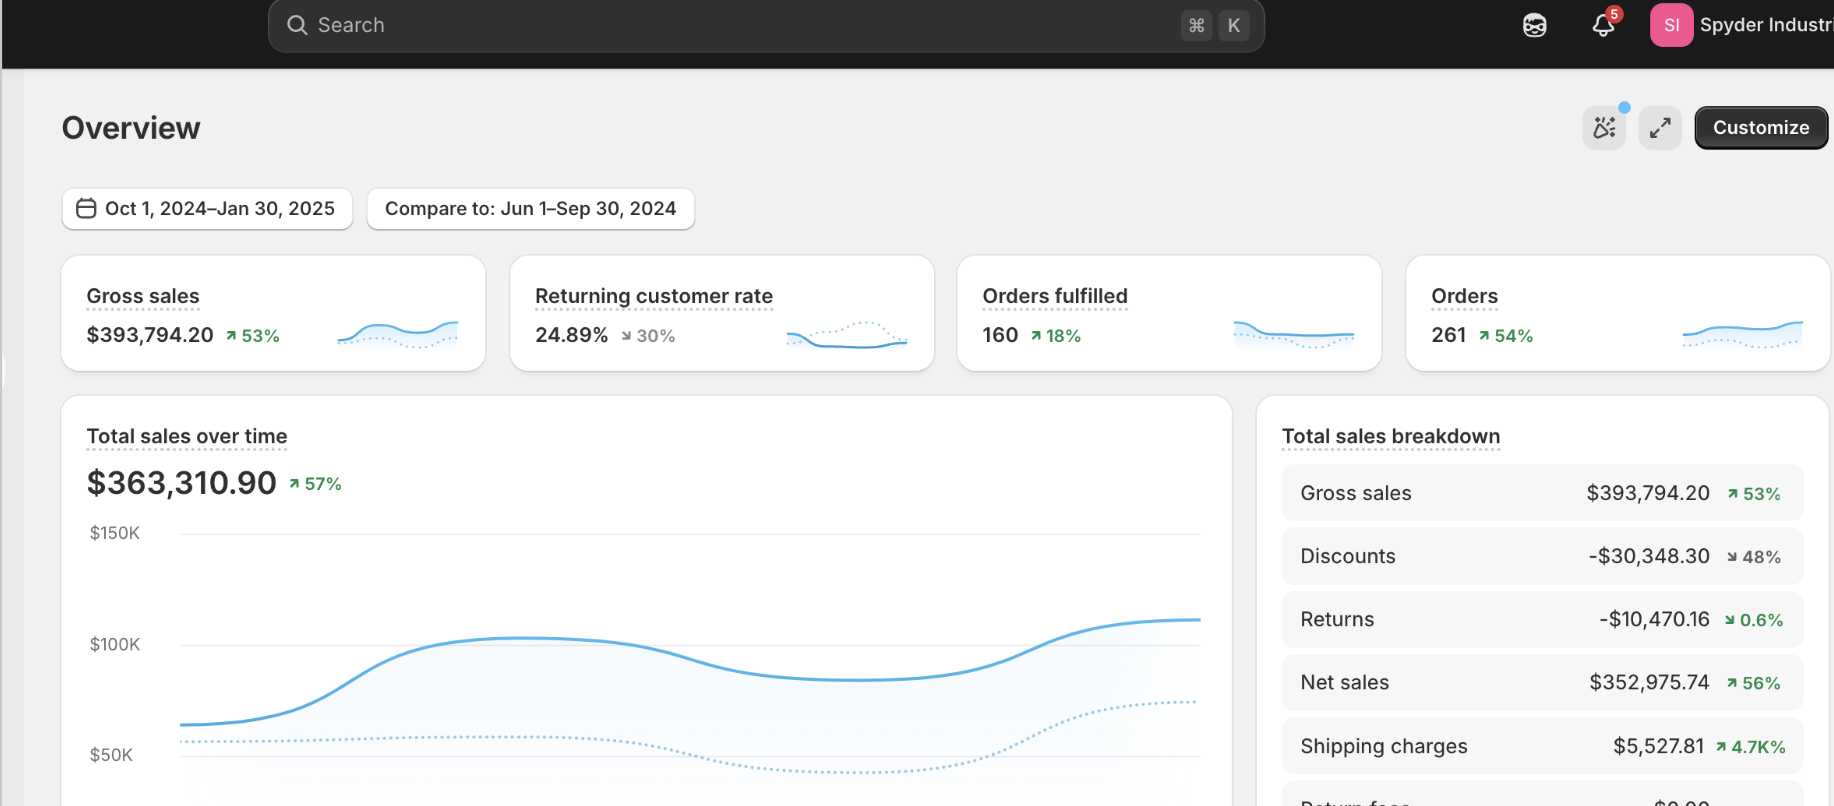Open the notifications bell
Screen dimensions: 1834x806
[x=1604, y=25]
